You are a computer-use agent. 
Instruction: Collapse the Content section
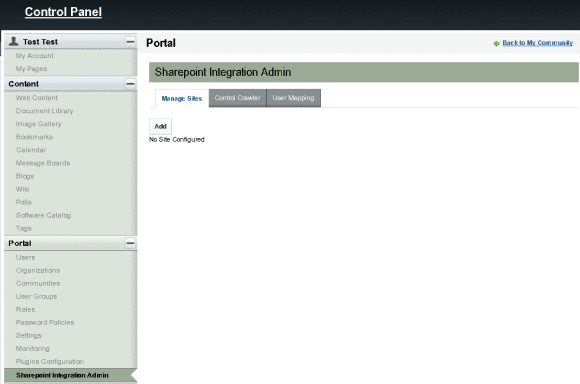pos(130,84)
